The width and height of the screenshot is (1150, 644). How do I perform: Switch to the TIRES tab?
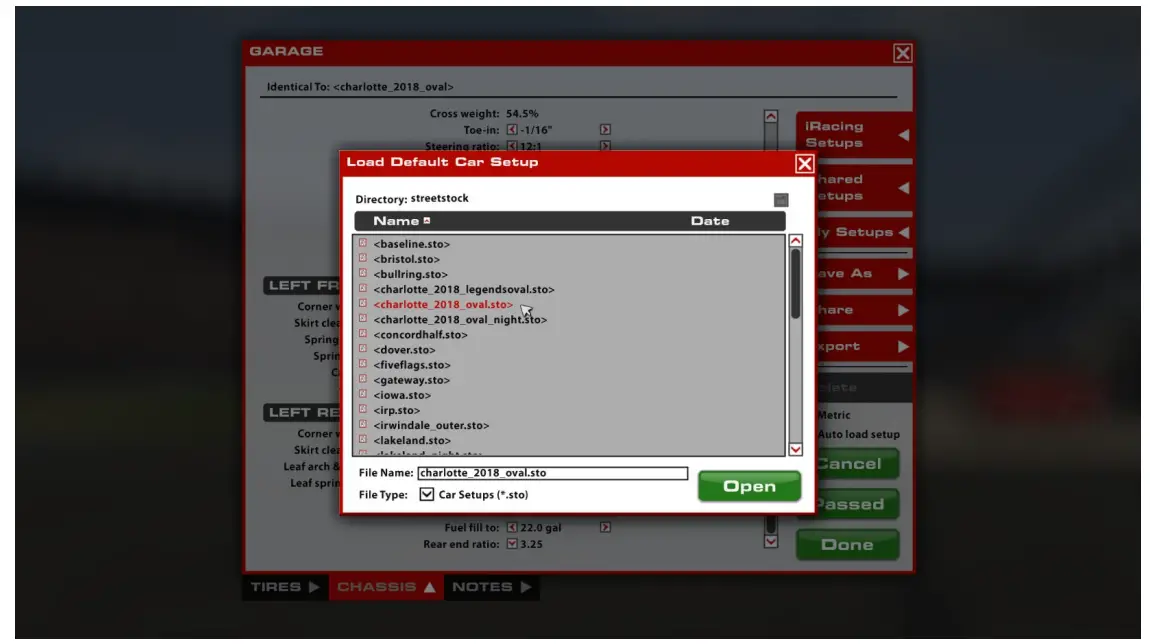point(285,588)
